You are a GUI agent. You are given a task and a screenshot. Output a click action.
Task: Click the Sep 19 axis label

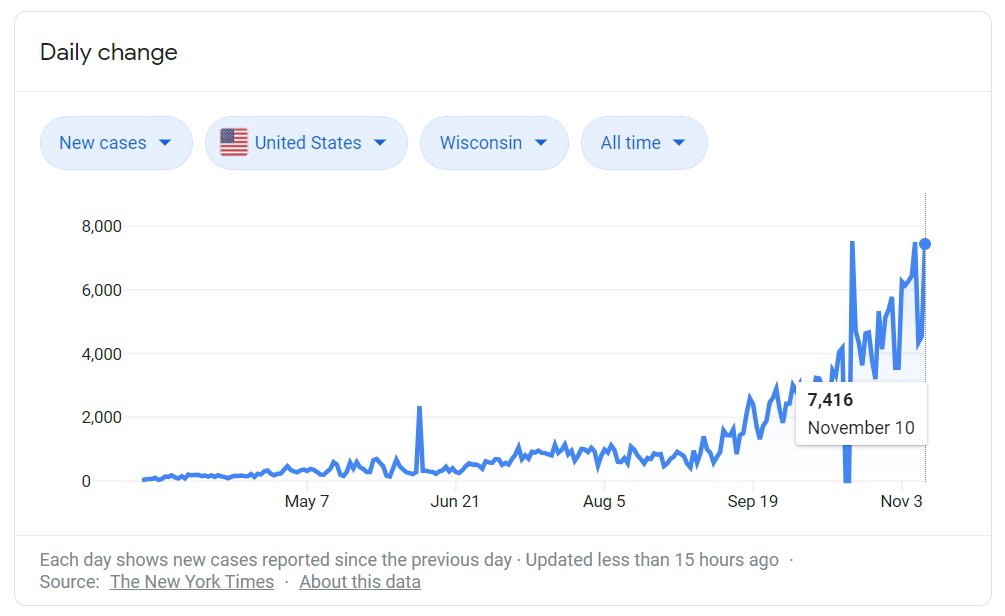tap(753, 501)
